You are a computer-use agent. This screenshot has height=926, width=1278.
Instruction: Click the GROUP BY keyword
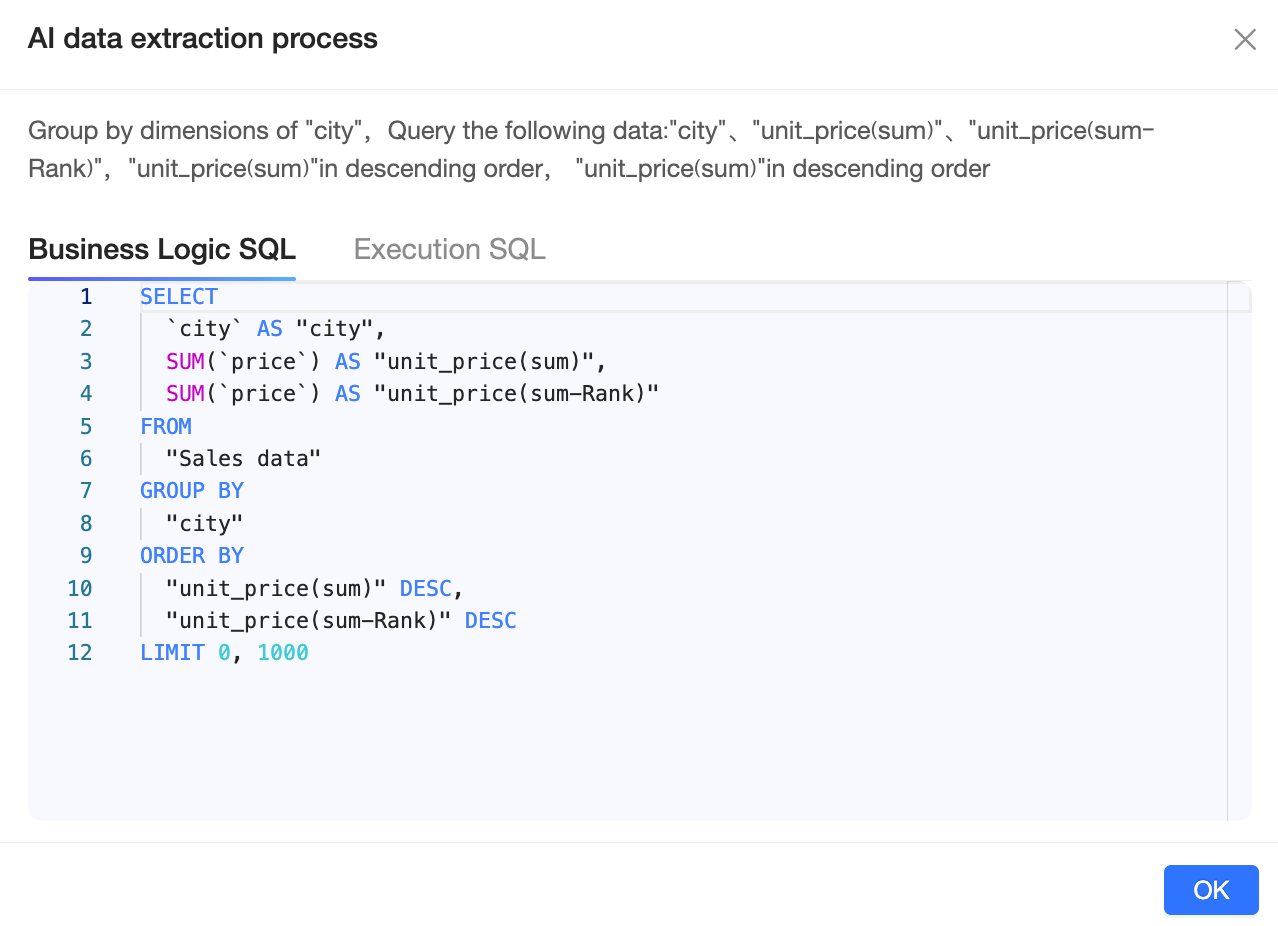192,490
